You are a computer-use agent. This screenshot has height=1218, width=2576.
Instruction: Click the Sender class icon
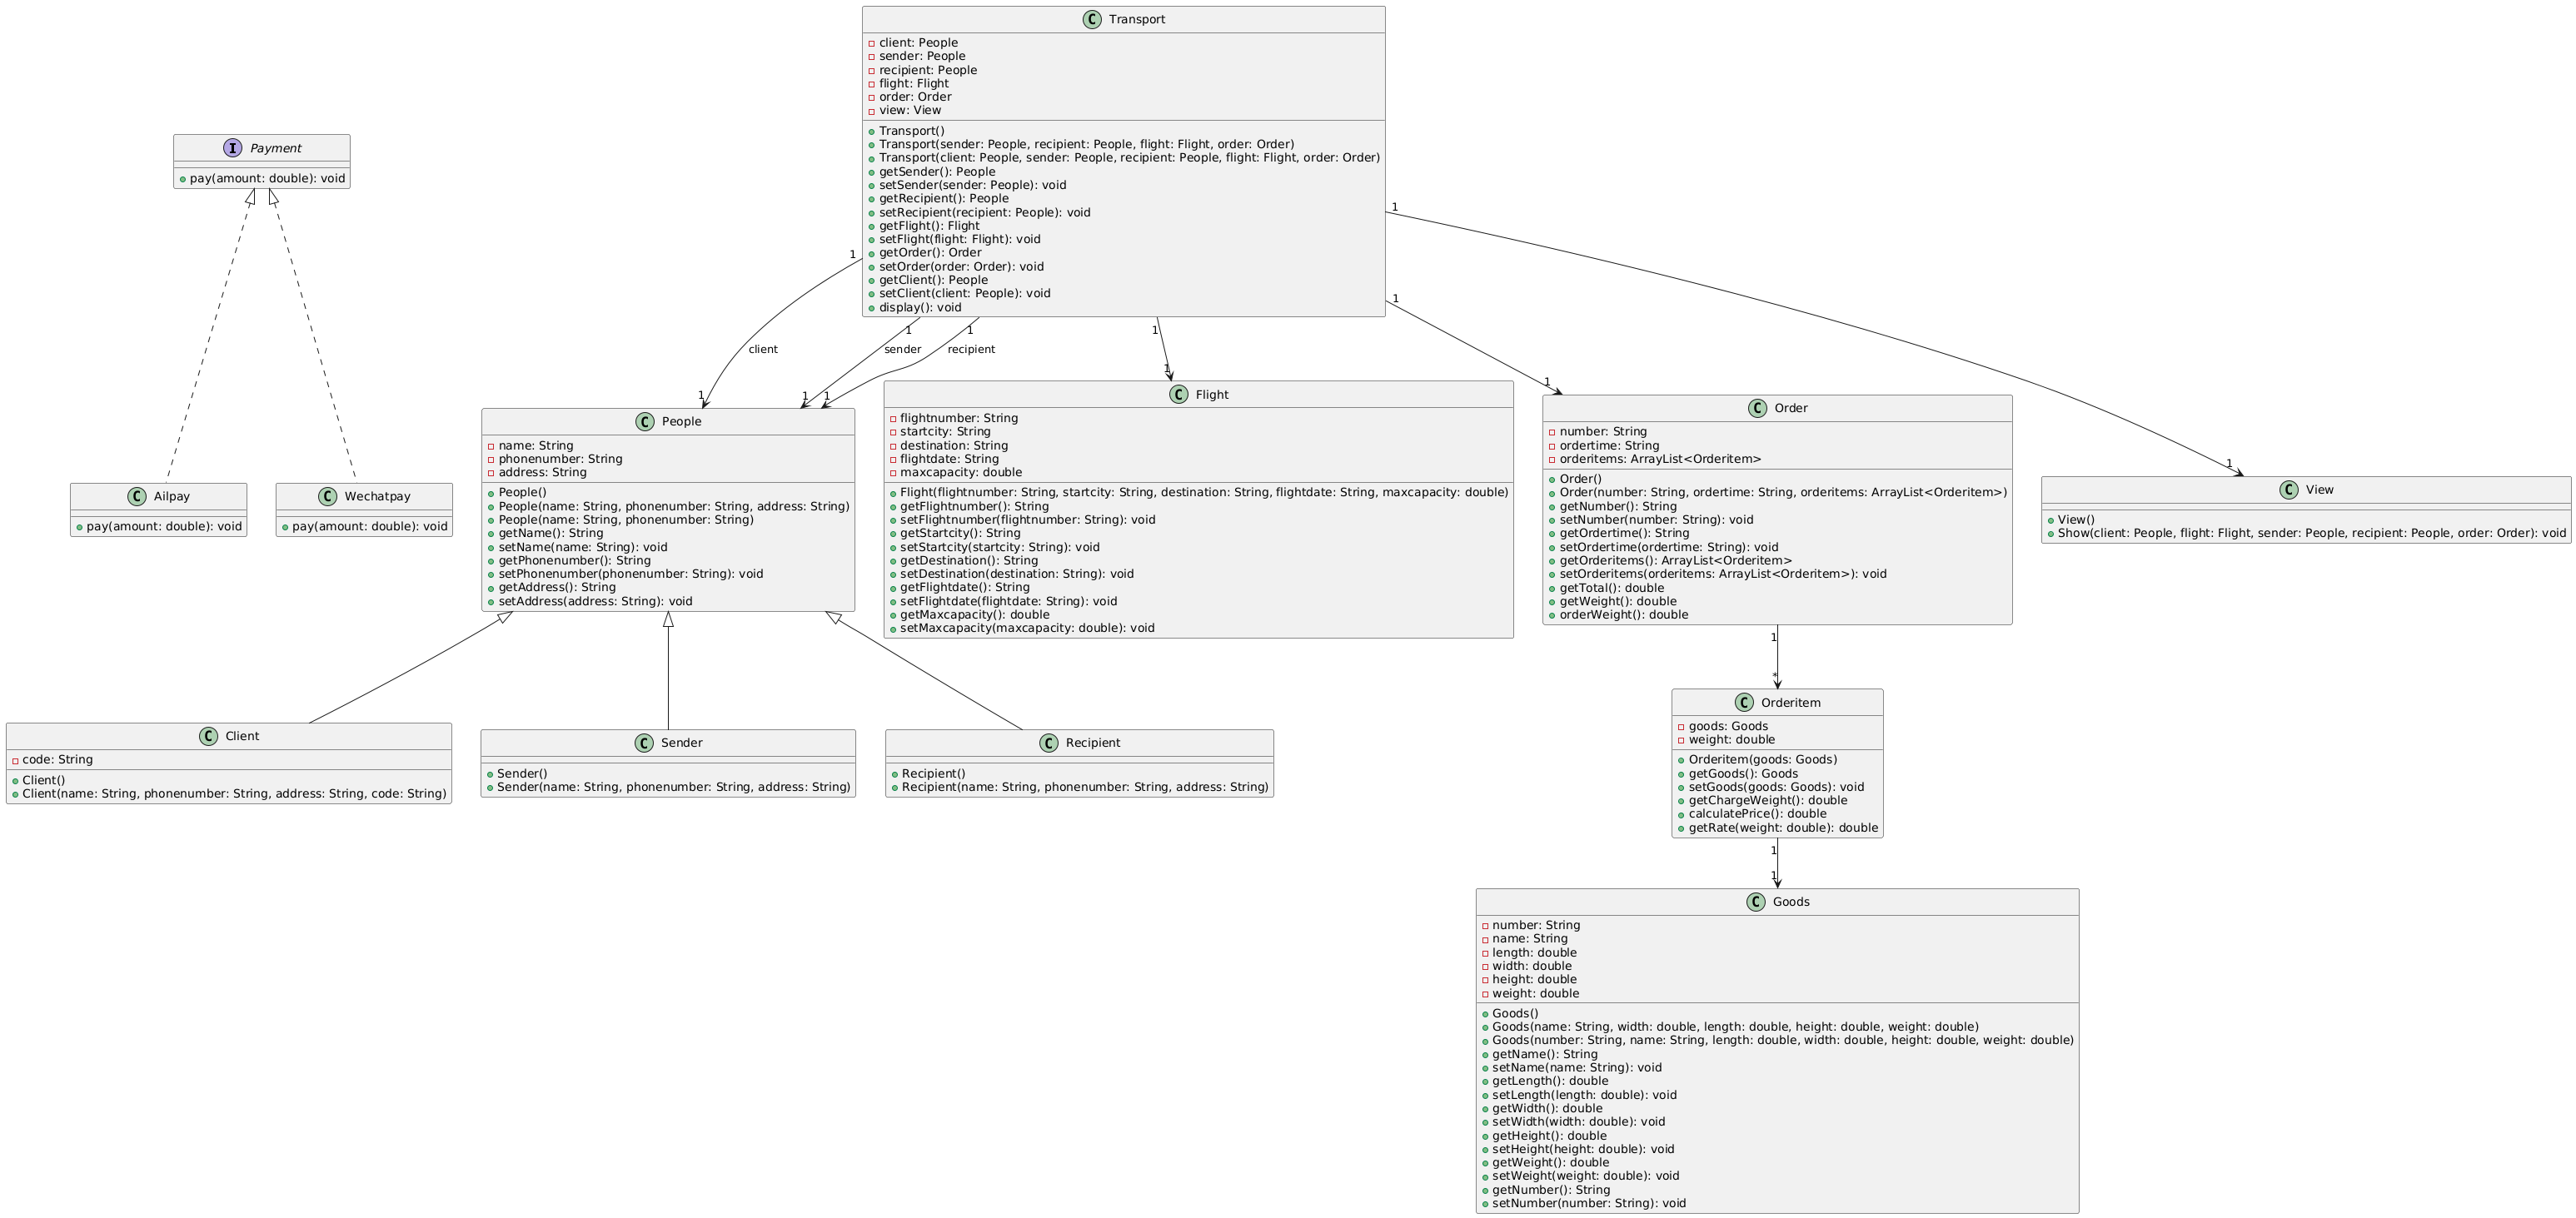(644, 743)
